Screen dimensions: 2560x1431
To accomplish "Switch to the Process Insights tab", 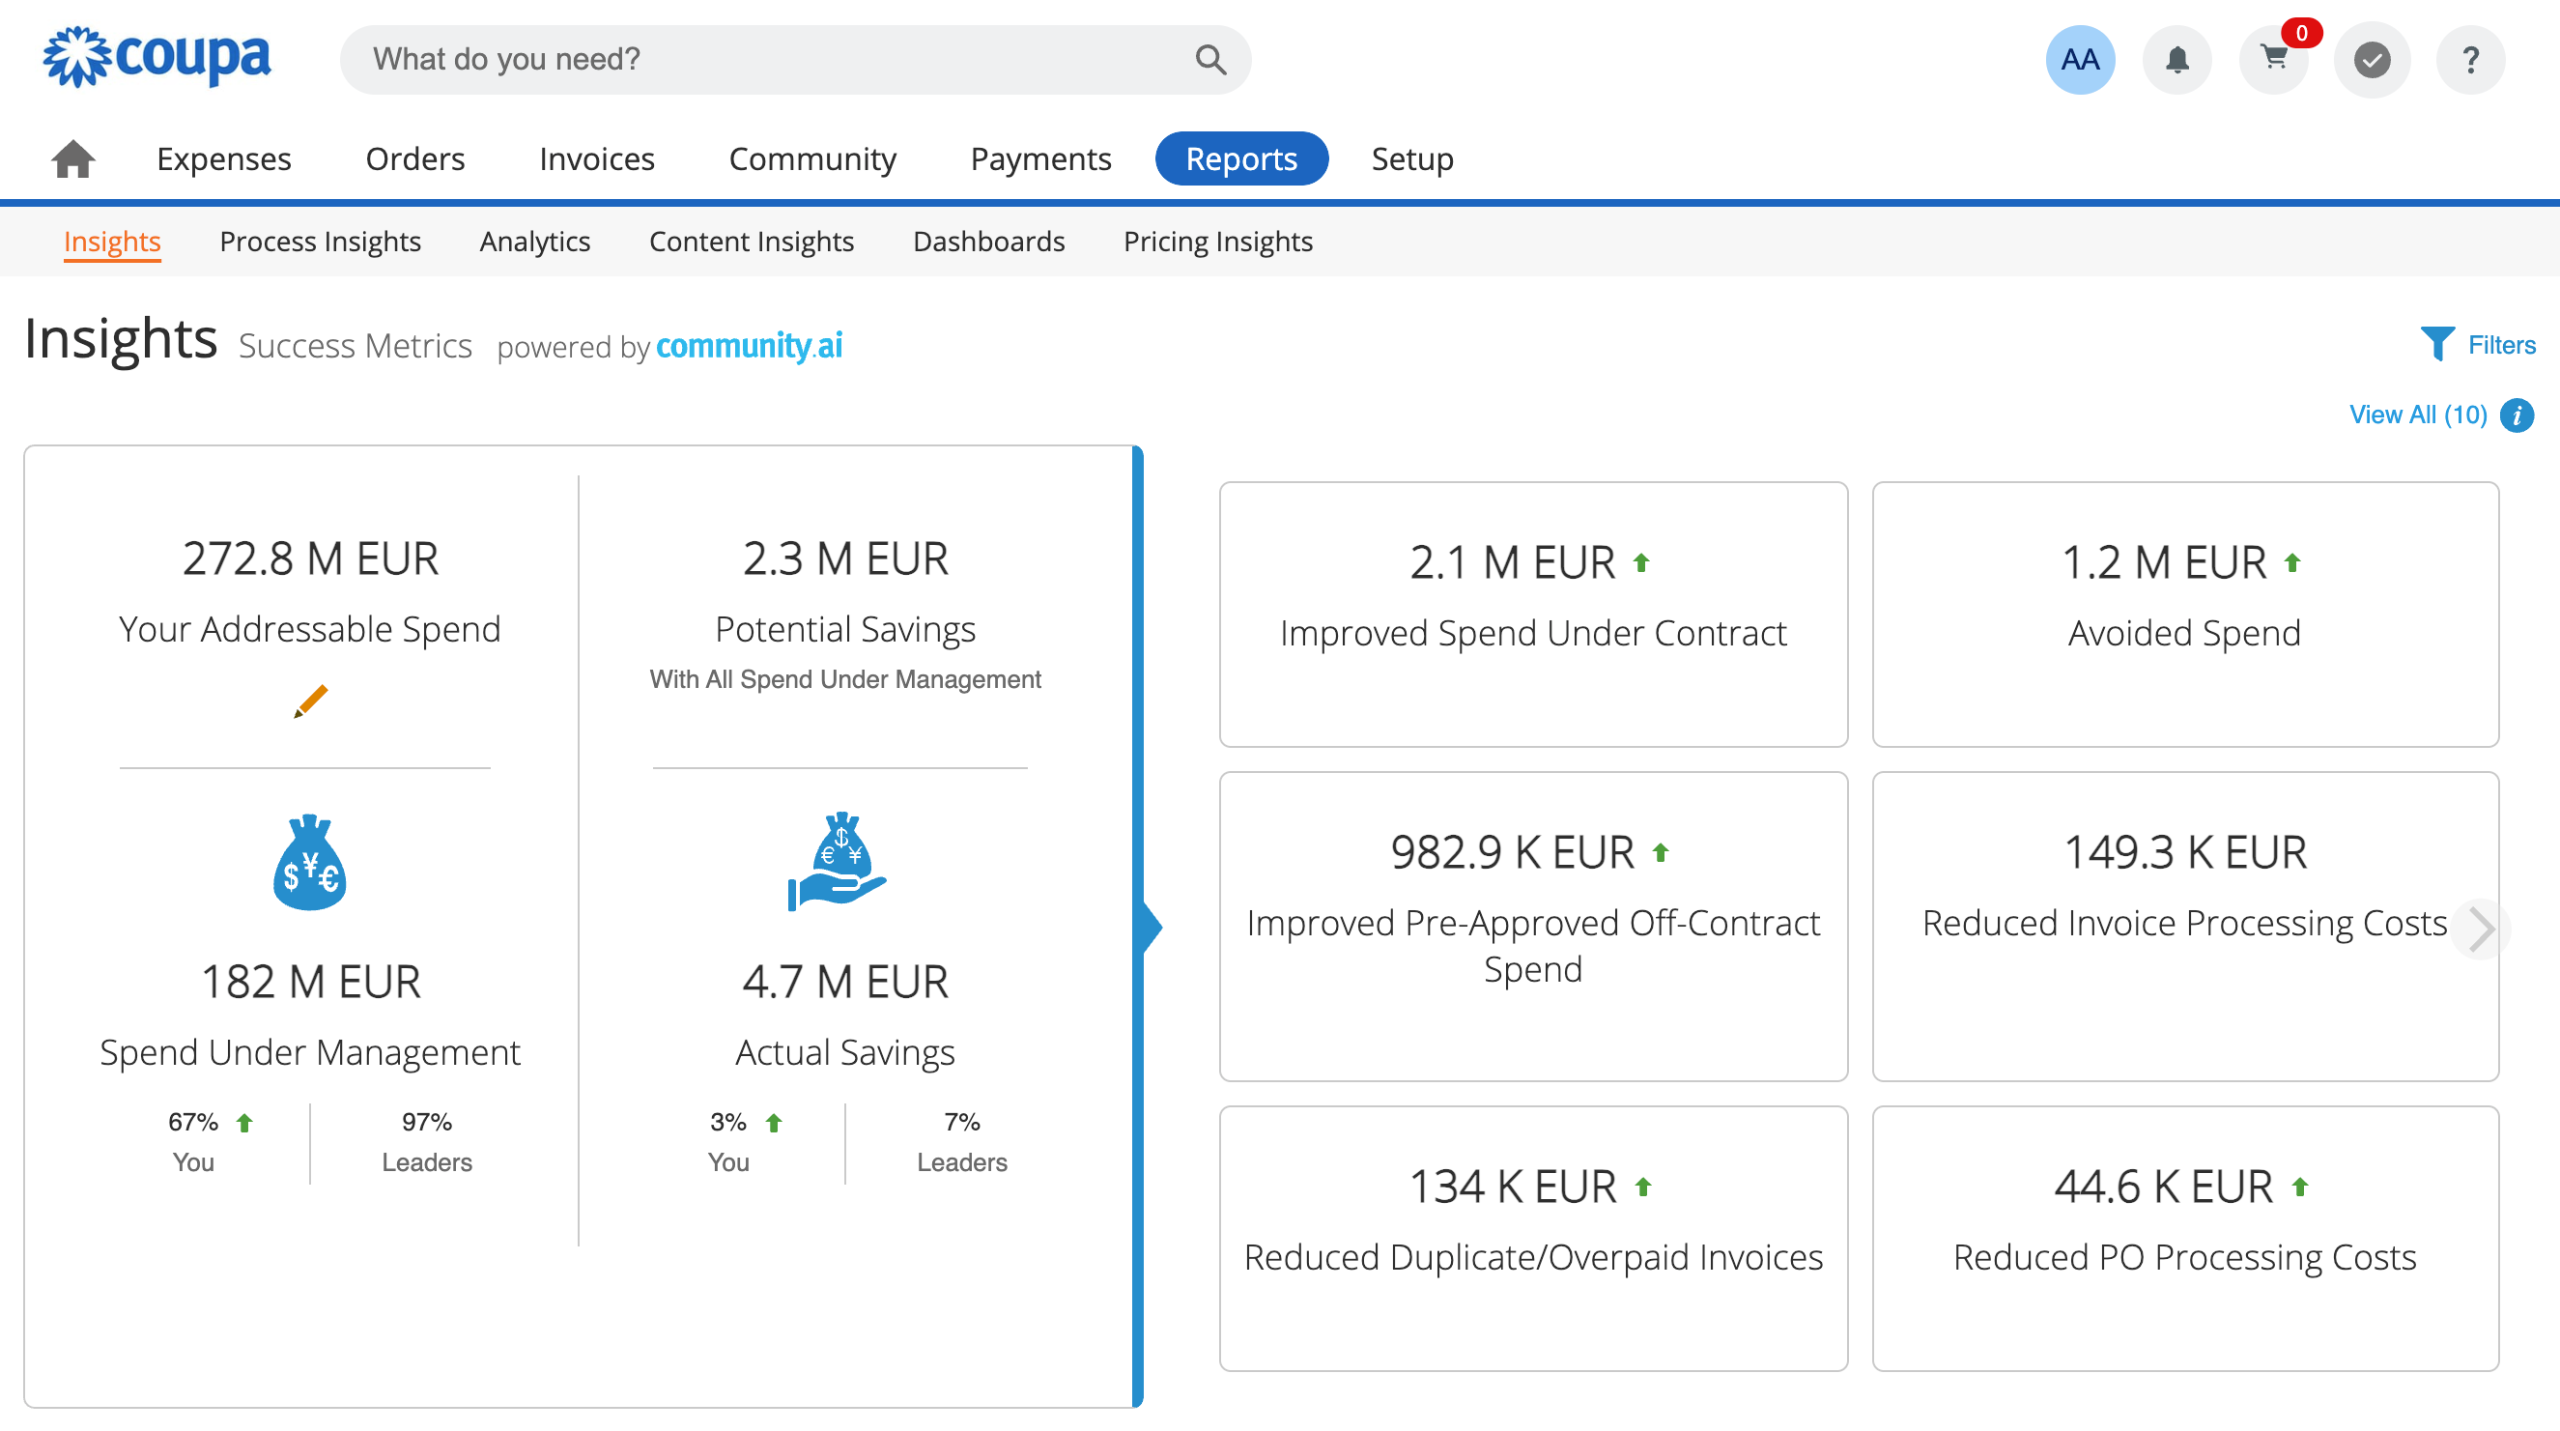I will [x=320, y=242].
